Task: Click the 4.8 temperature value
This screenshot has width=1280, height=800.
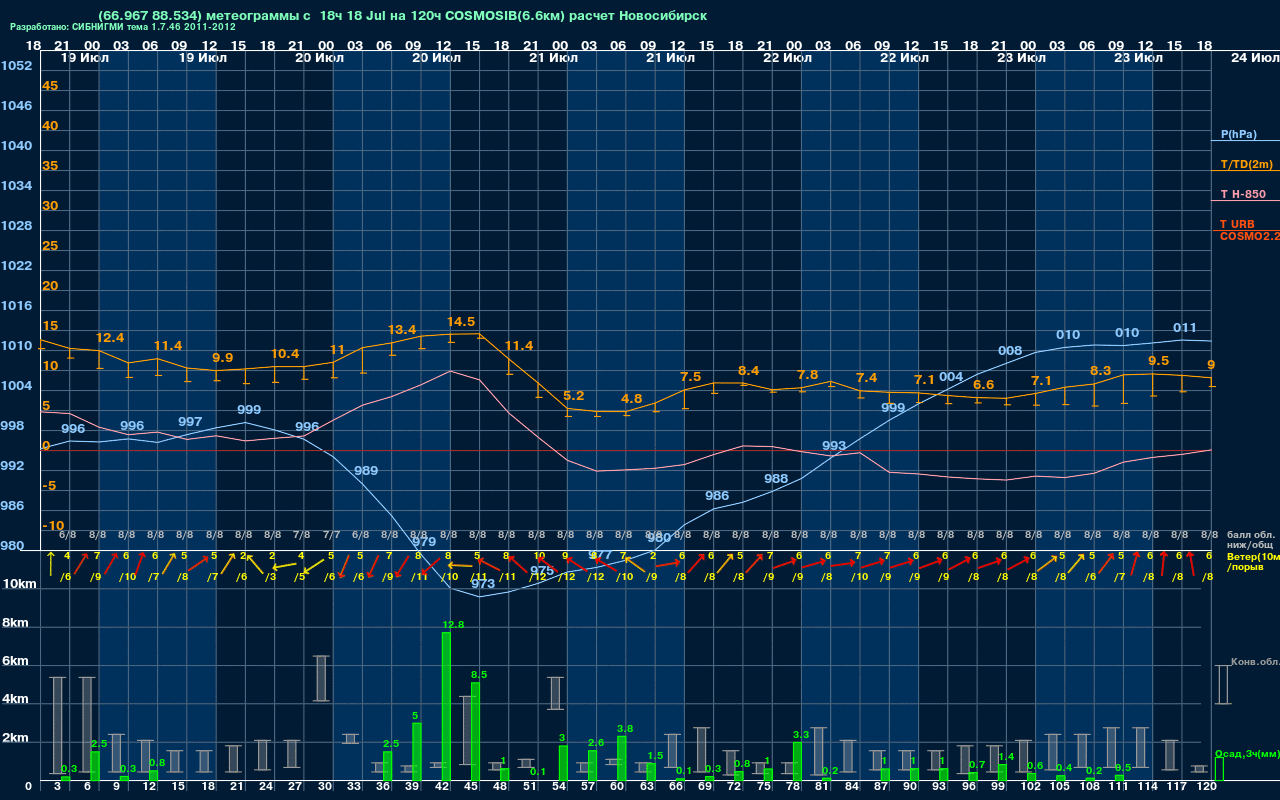Action: click(632, 398)
